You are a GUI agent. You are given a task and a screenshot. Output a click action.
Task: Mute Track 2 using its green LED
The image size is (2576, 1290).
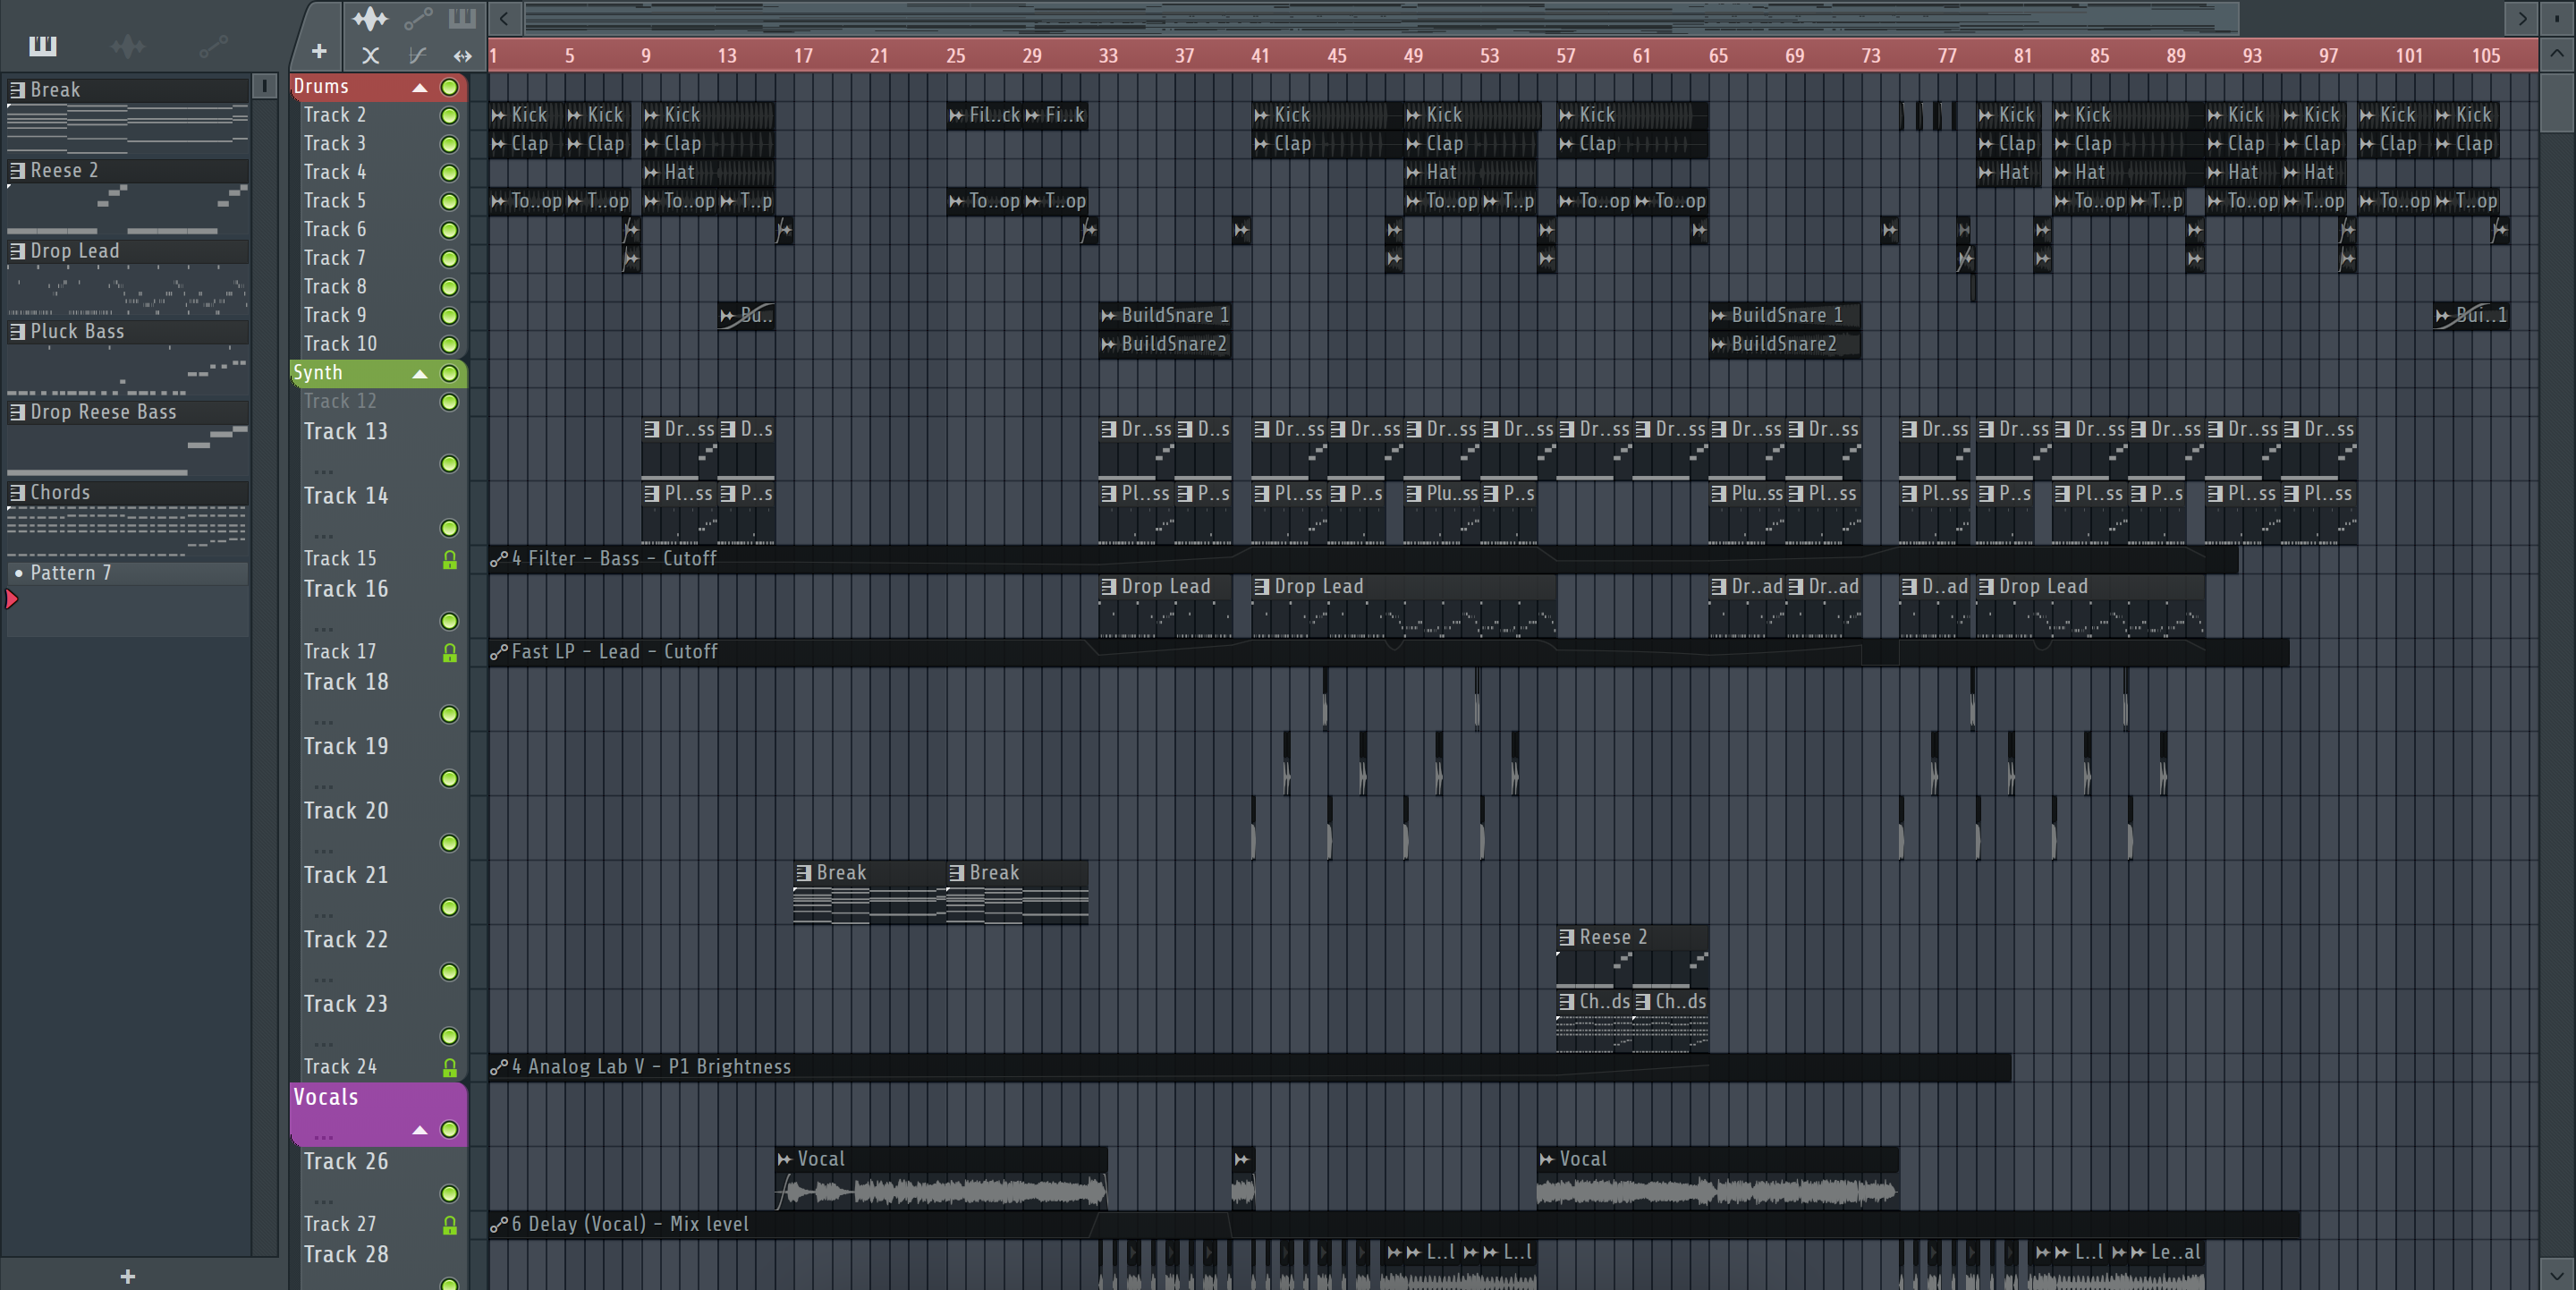click(x=450, y=116)
